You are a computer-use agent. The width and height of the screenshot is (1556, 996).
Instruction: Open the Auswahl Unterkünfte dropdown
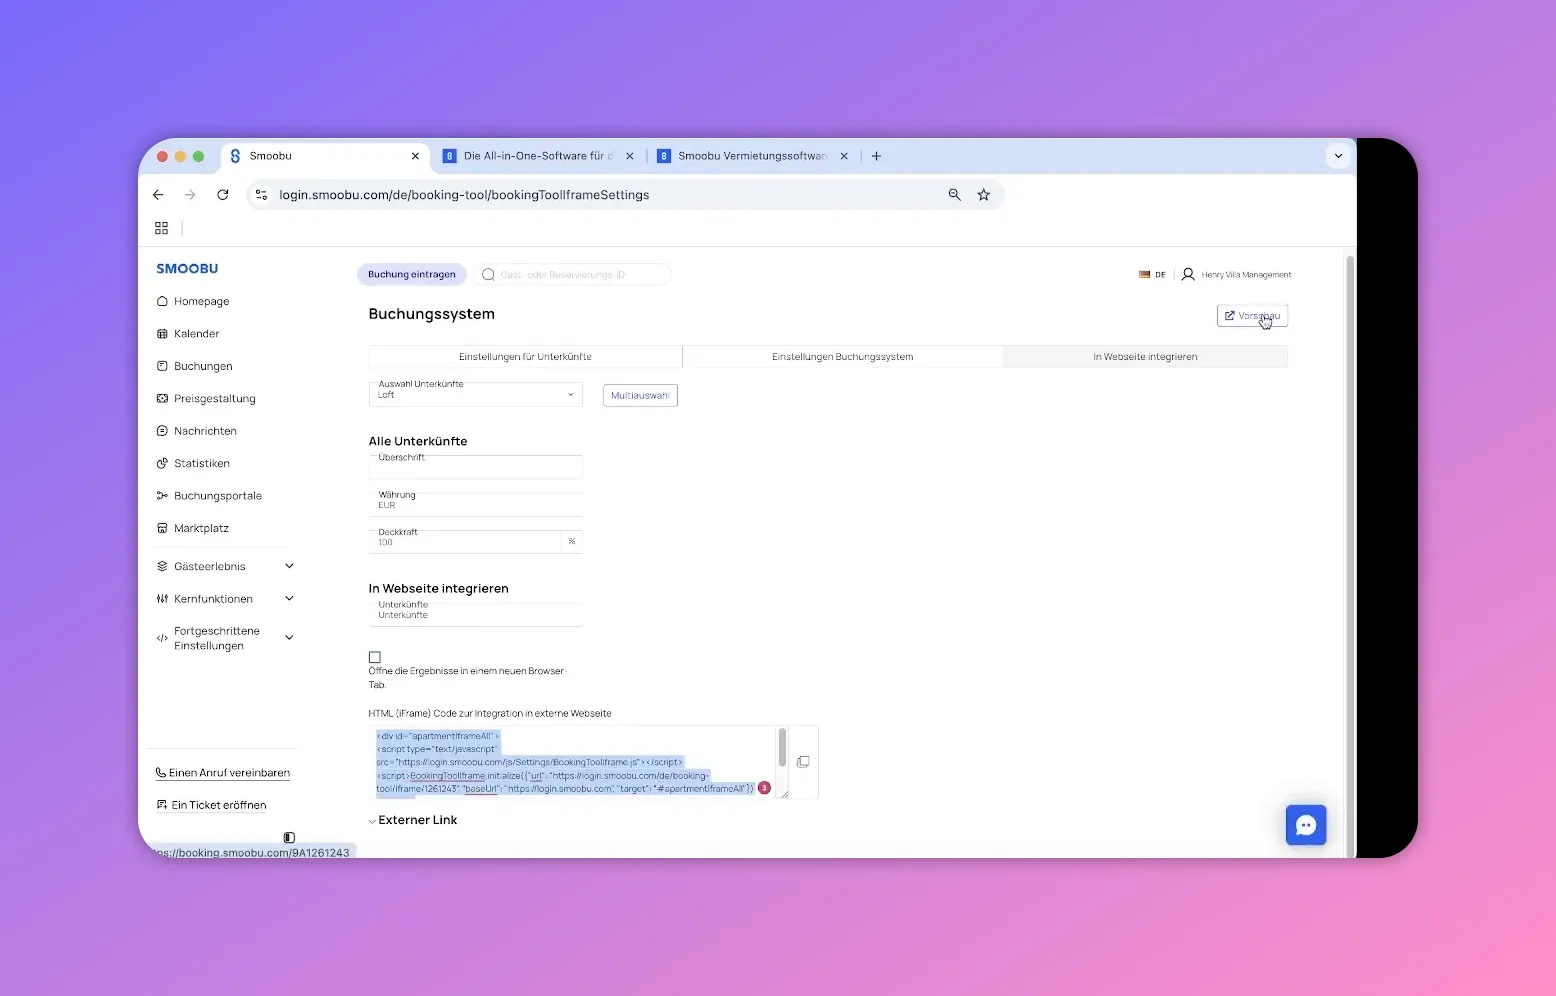476,394
